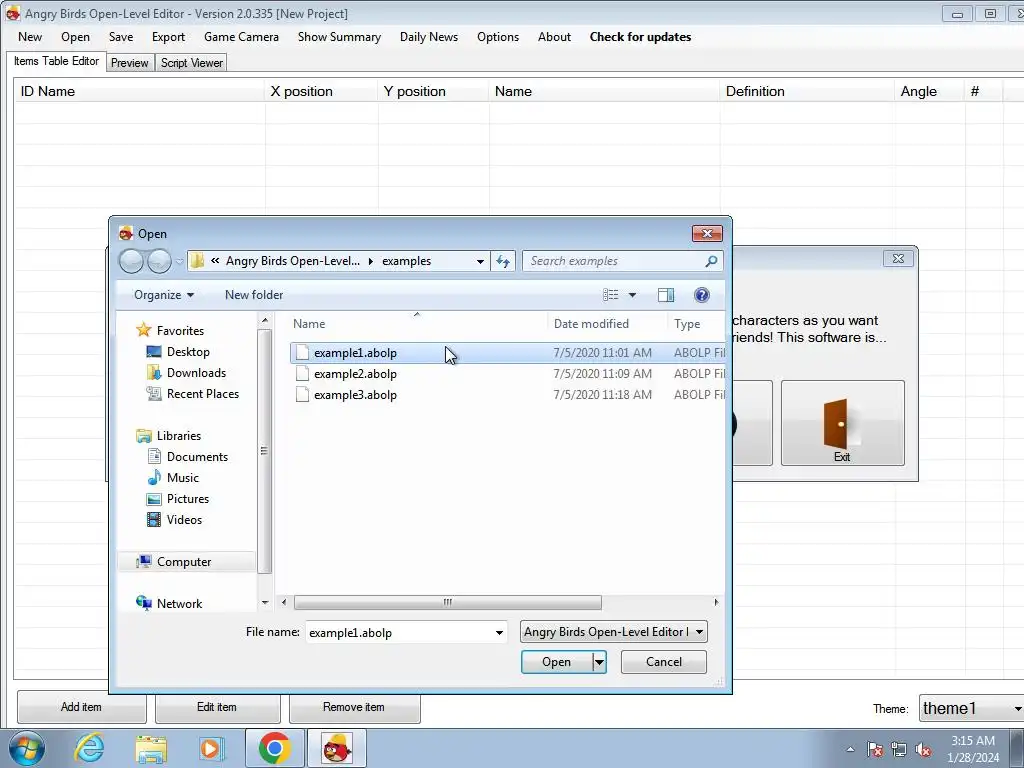The image size is (1024, 768).
Task: Click Show Summary menu item
Action: point(339,37)
